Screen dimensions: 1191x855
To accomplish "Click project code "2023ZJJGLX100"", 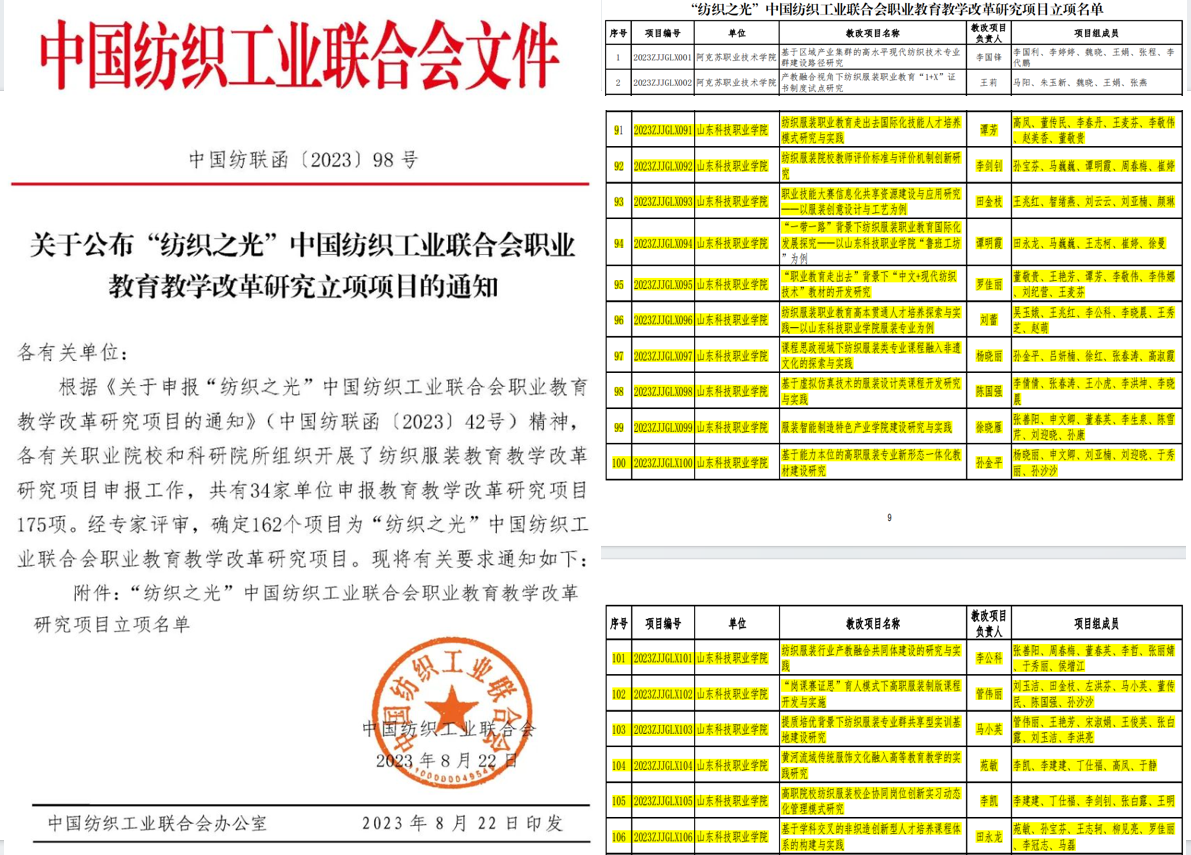I will (x=662, y=463).
